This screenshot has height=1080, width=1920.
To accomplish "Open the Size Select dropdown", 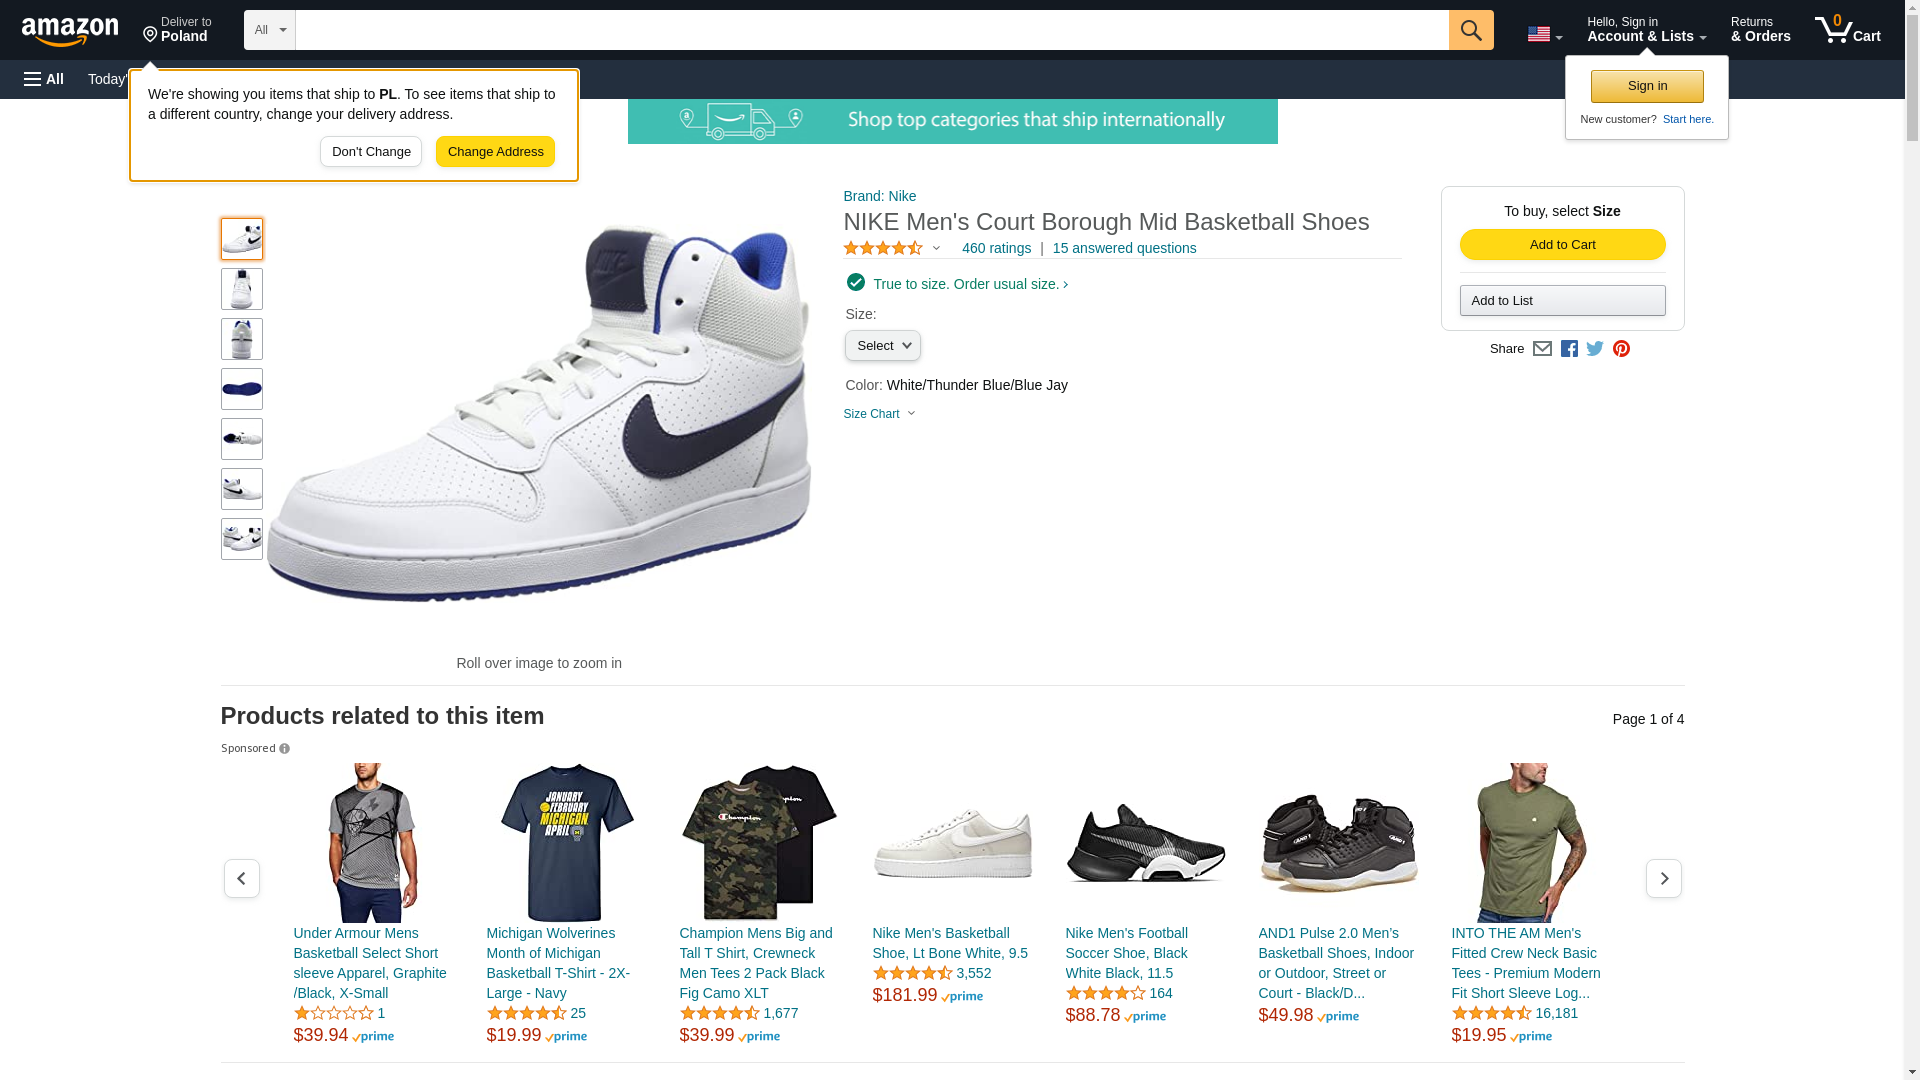I will 882,346.
